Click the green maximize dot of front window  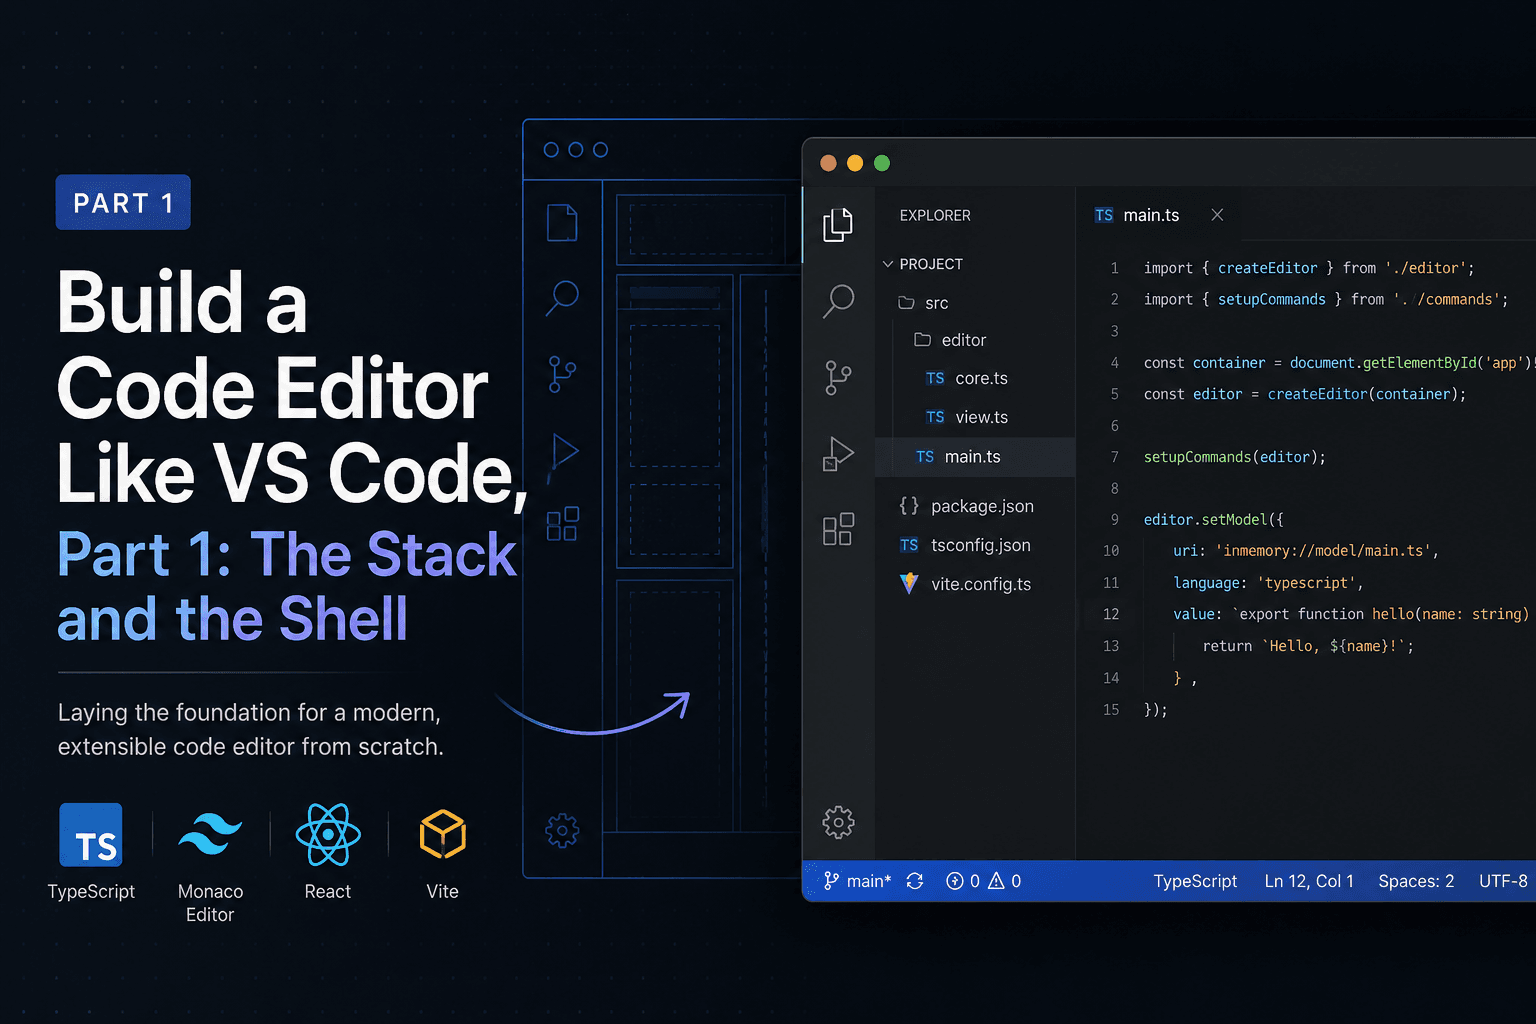pyautogui.click(x=882, y=163)
